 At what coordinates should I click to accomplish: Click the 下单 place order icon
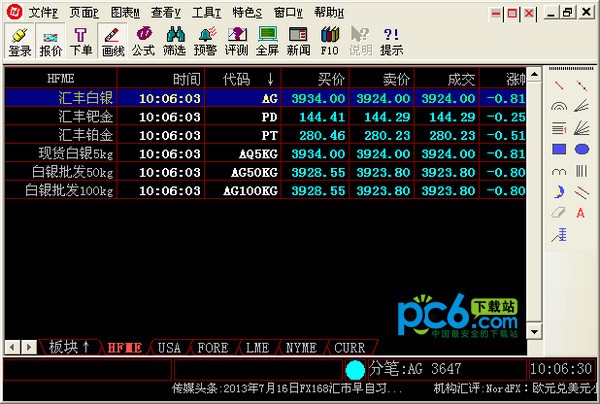81,41
